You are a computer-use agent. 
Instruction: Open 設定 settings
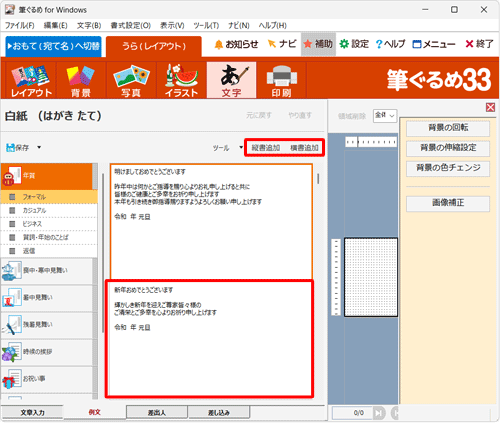click(354, 44)
